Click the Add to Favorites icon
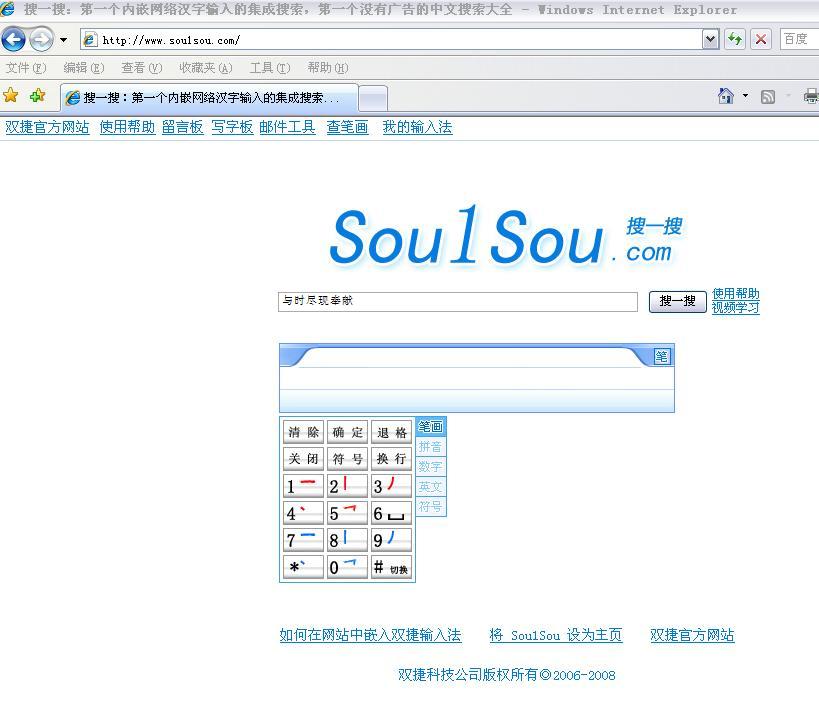 37,96
